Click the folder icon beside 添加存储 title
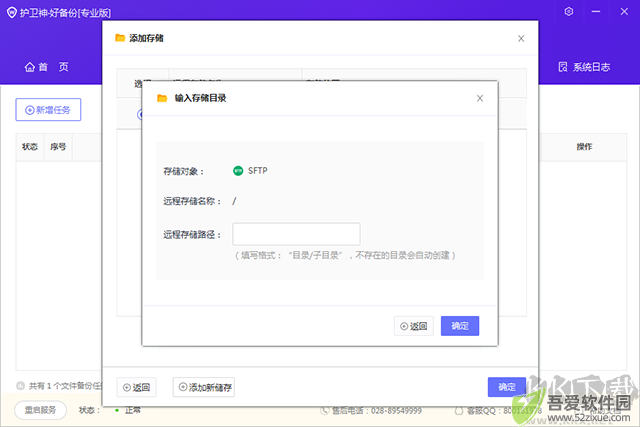This screenshot has height=427, width=640. click(120, 38)
